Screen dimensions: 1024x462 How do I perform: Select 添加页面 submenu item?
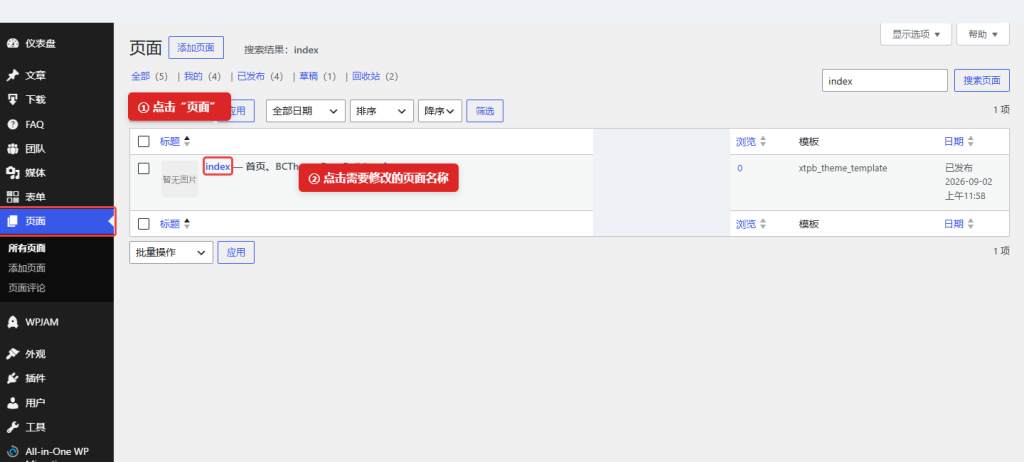[27, 268]
